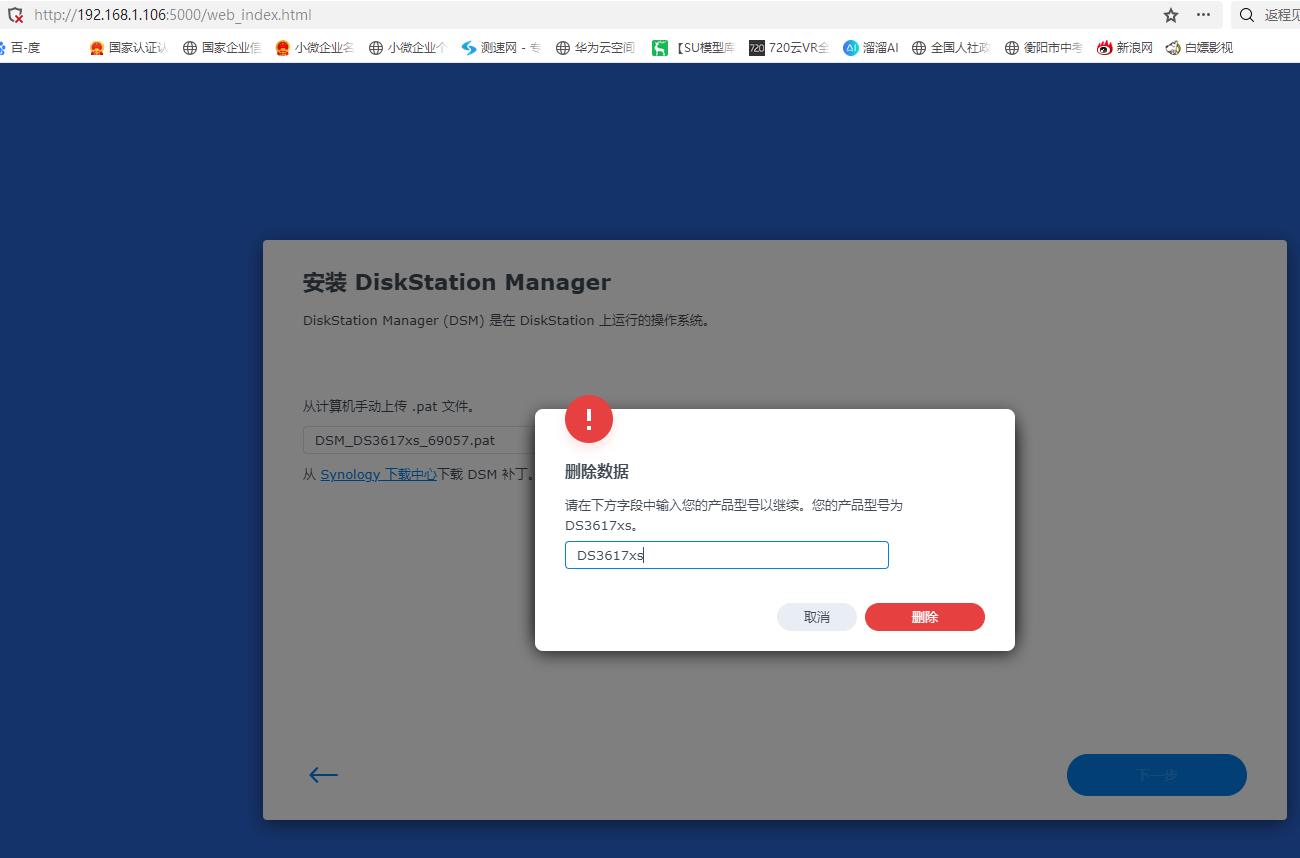This screenshot has height=858, width=1300.
Task: Click the 取消 (Cancel) button in the dialog
Action: pos(816,617)
